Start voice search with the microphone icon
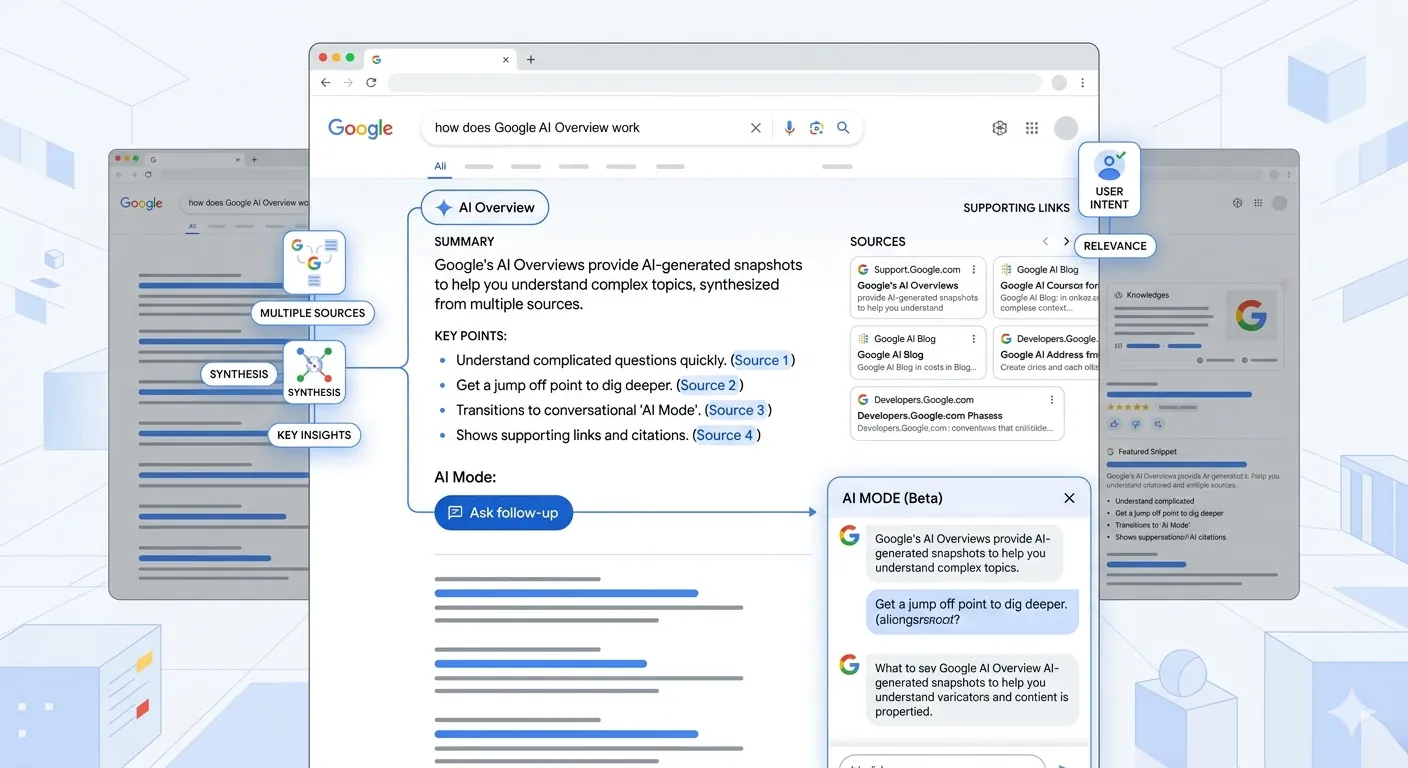 pyautogui.click(x=789, y=128)
